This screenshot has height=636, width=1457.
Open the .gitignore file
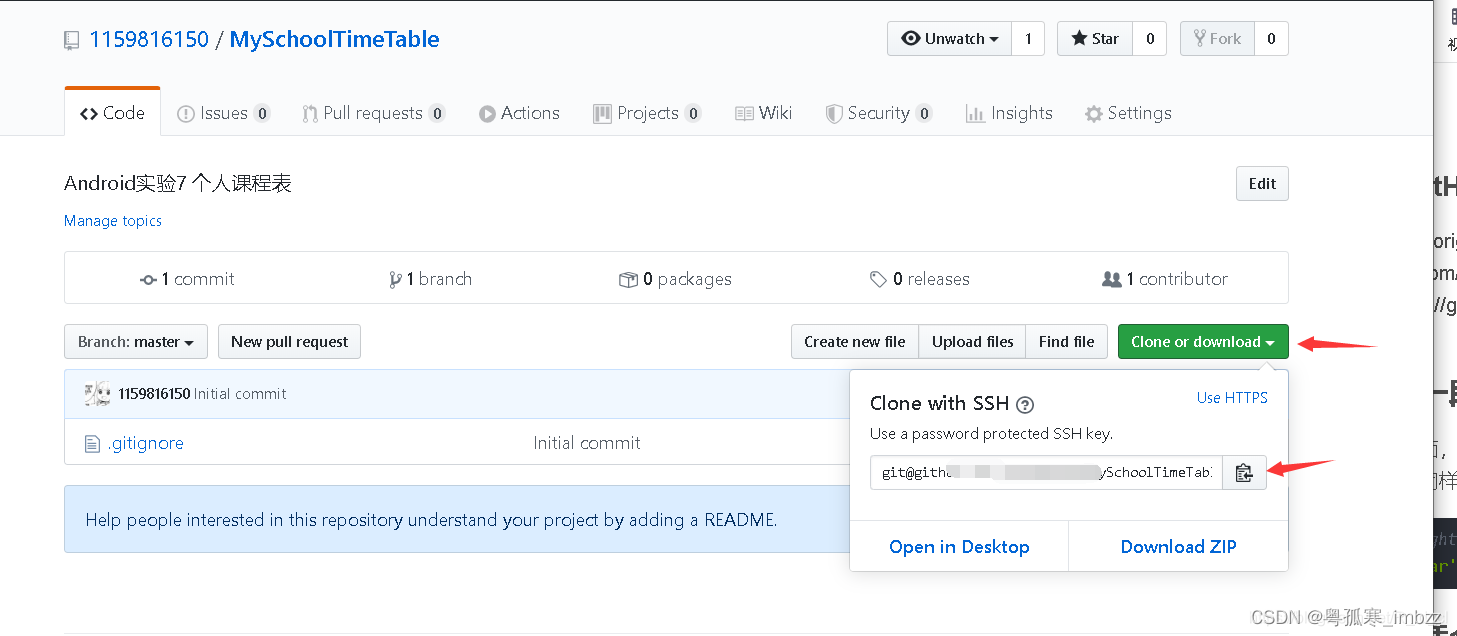pos(146,443)
